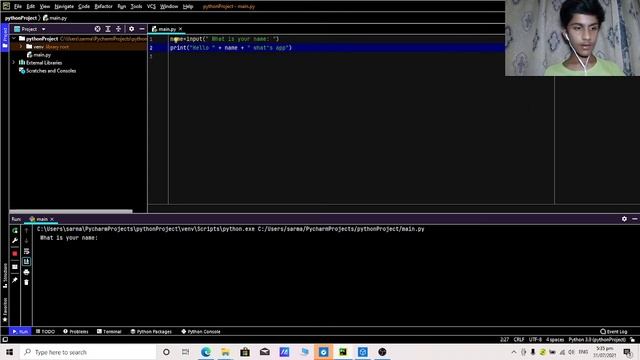Click the print icon in Run console
This screenshot has width=640, height=360.
(x=27, y=272)
